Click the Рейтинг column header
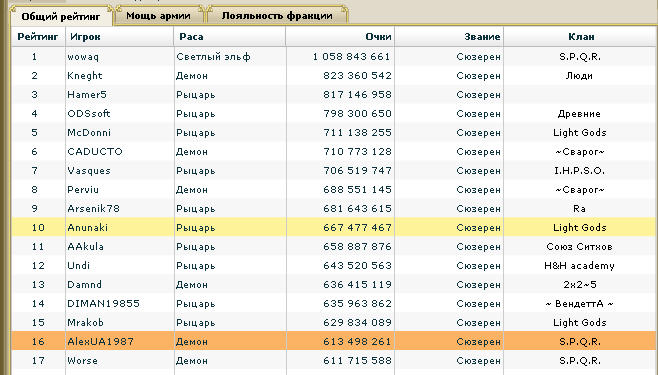 (38, 37)
